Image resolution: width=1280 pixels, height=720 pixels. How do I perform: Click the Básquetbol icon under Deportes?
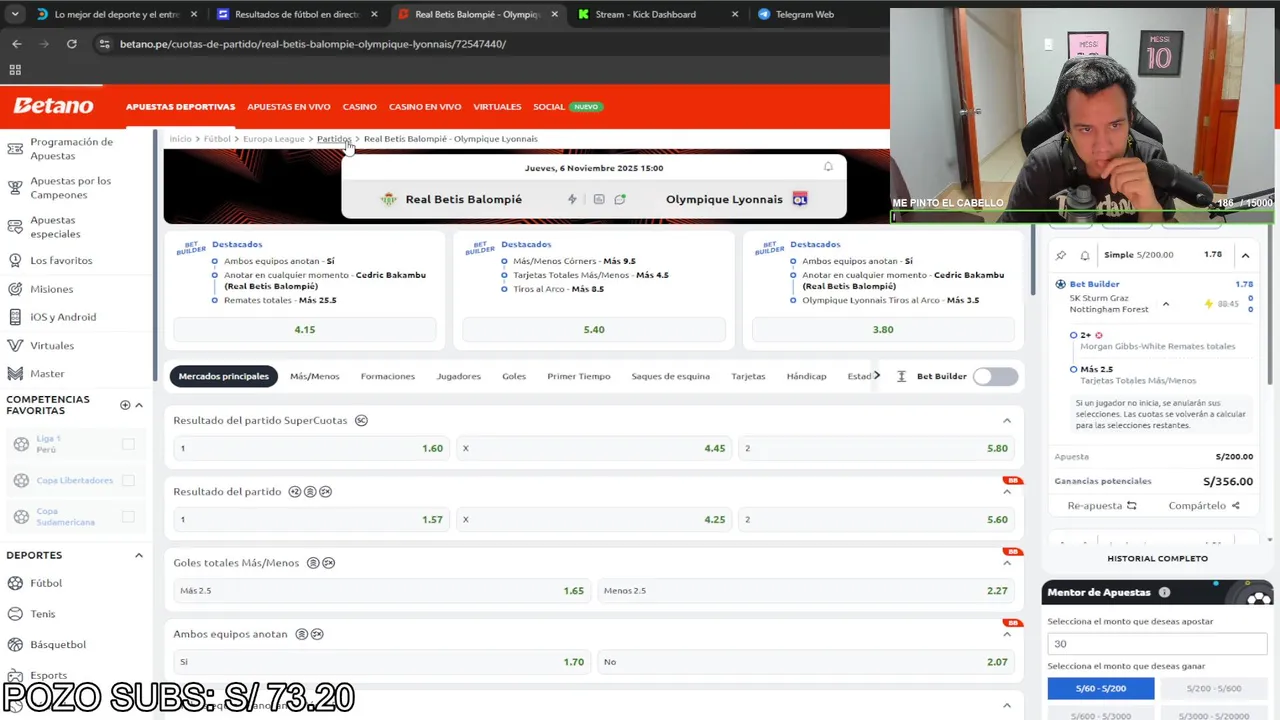tap(16, 644)
